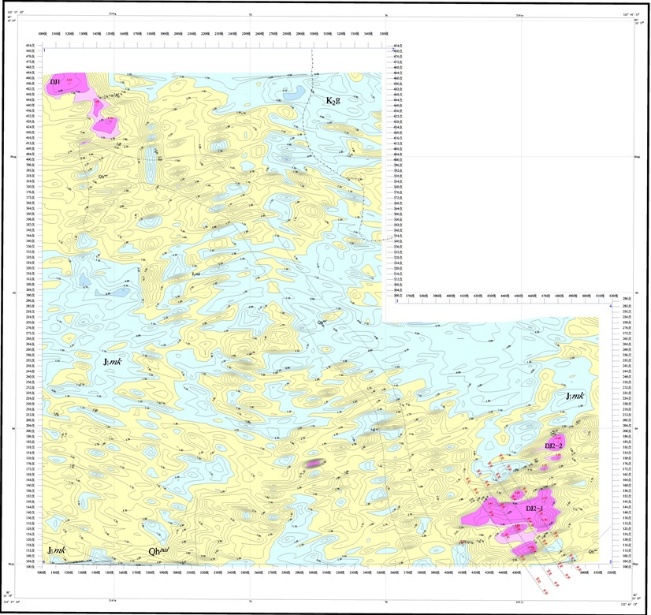Click the small isolated magenta anomaly mid-map
The height and width of the screenshot is (615, 651).
315,463
